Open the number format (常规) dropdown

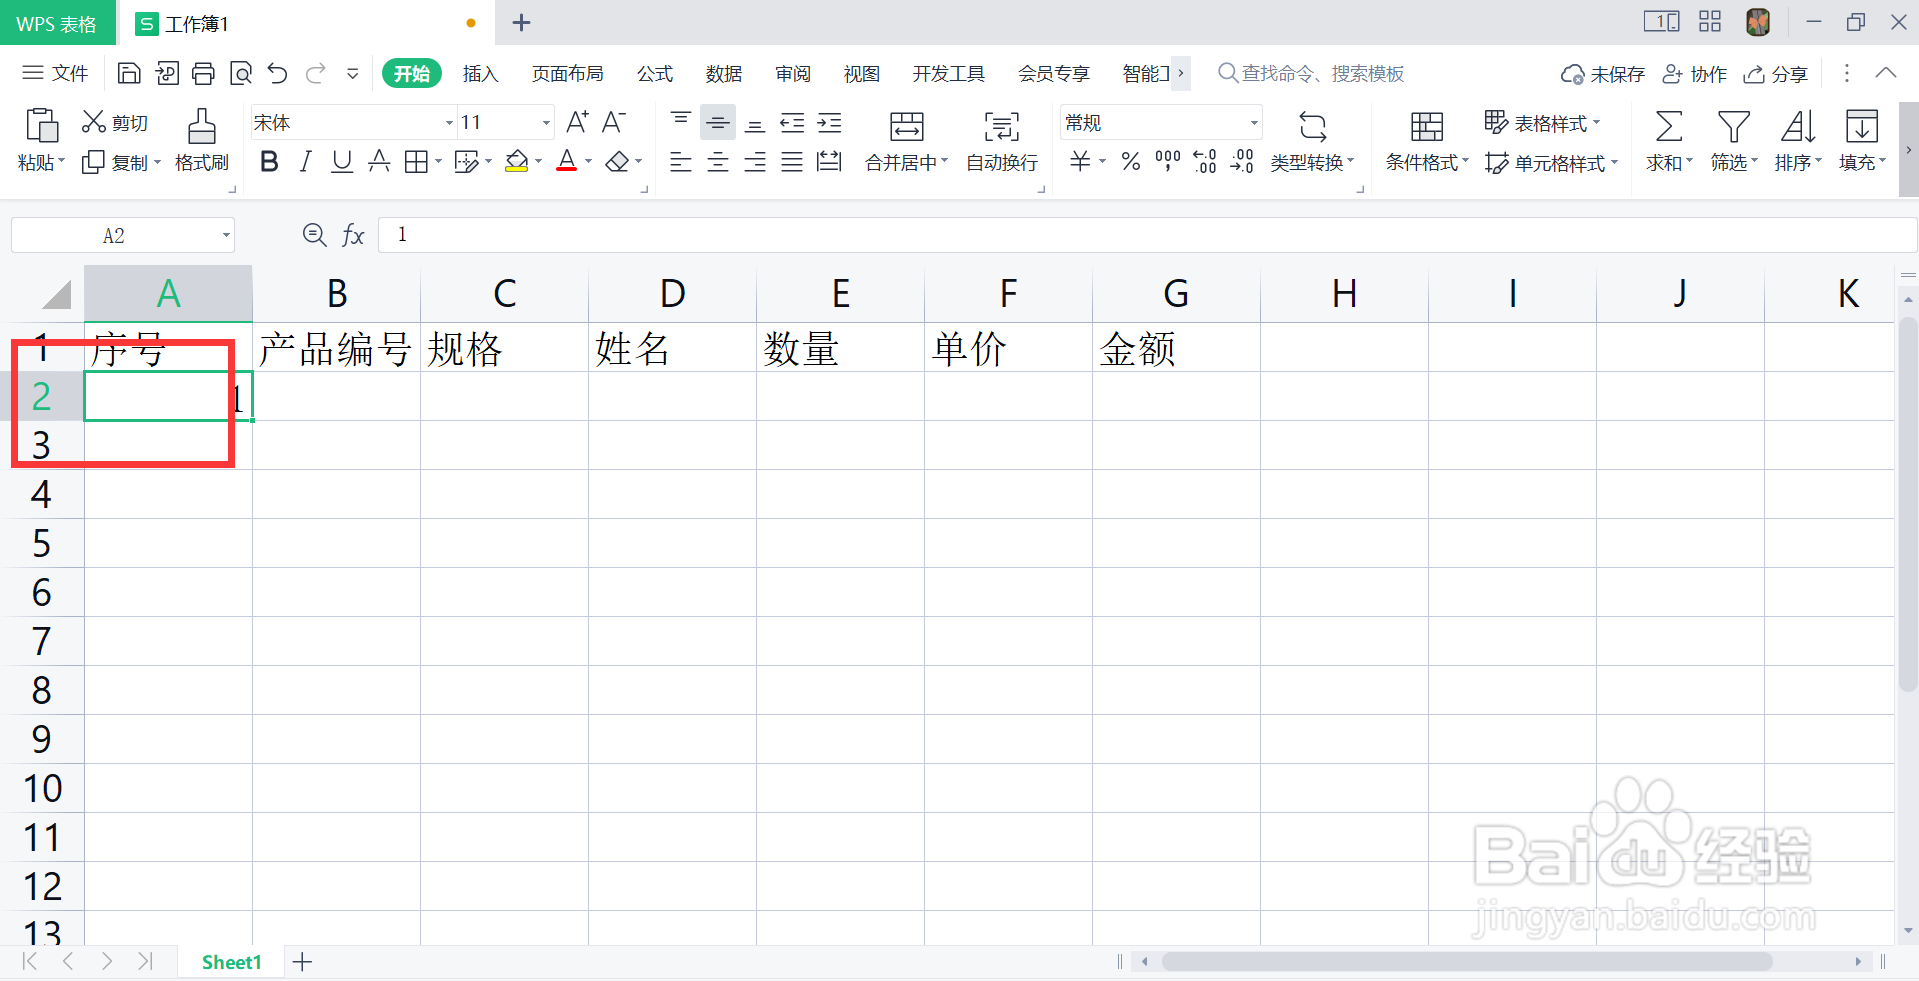click(x=1254, y=122)
